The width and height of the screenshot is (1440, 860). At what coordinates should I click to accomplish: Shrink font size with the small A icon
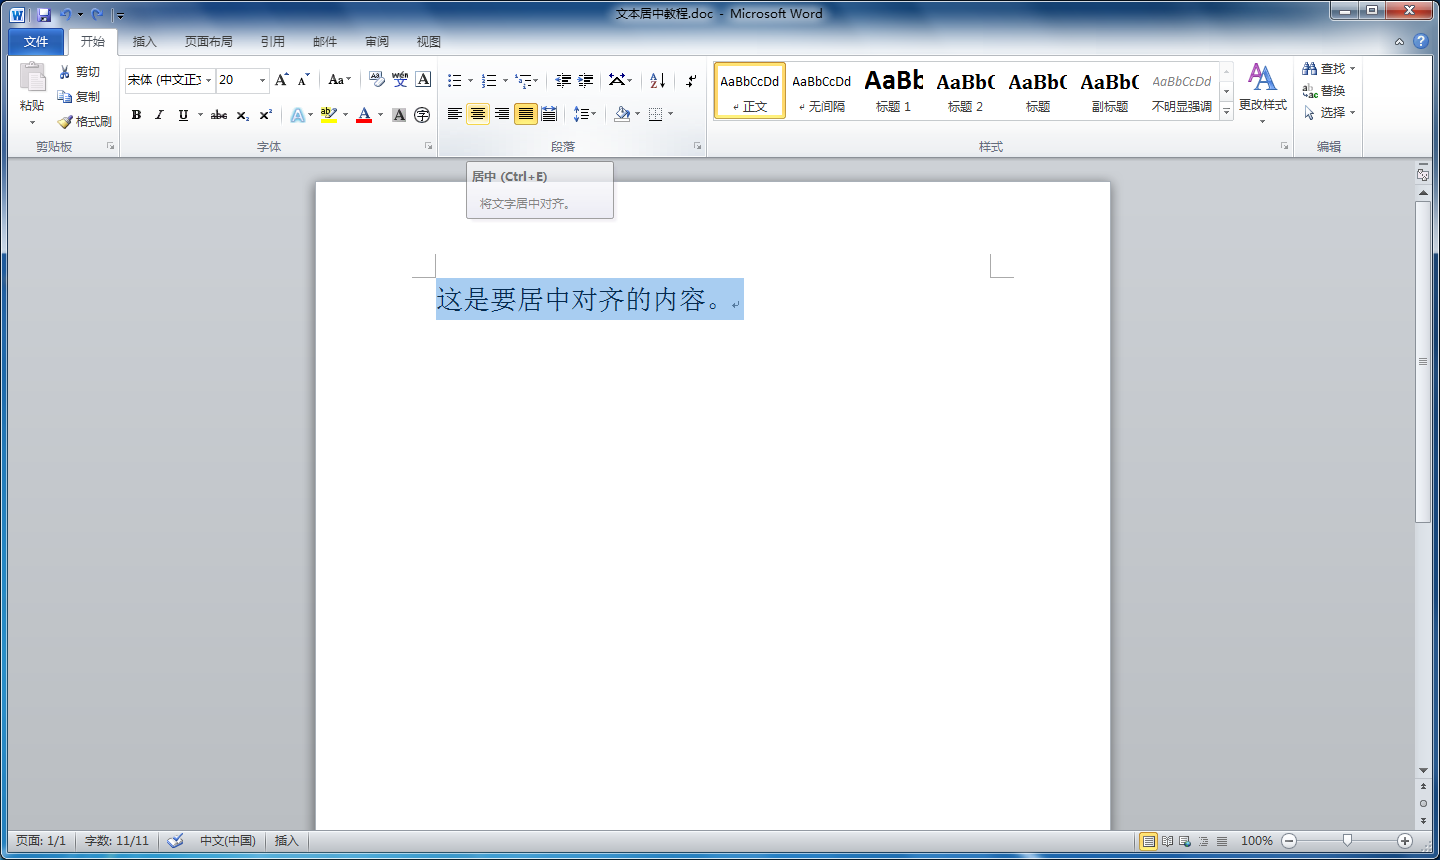[304, 80]
